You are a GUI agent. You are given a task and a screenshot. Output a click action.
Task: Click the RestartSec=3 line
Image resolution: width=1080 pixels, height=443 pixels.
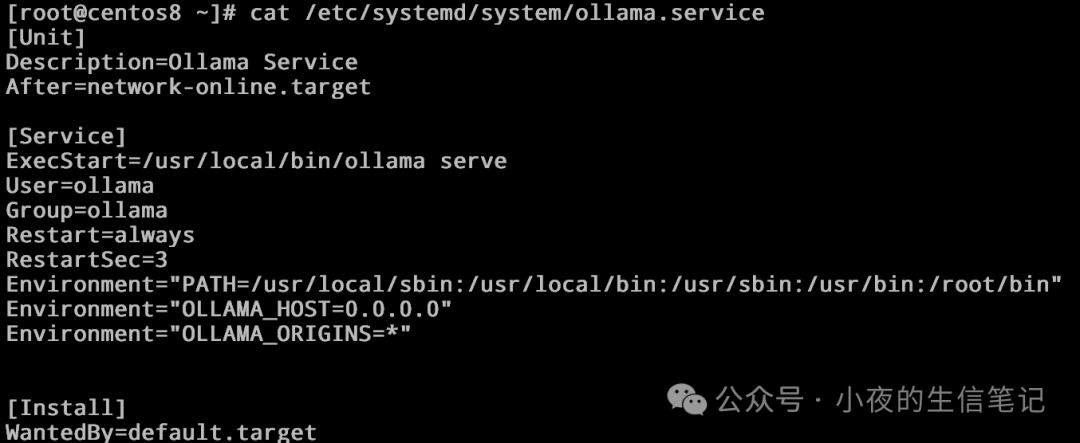click(x=87, y=260)
